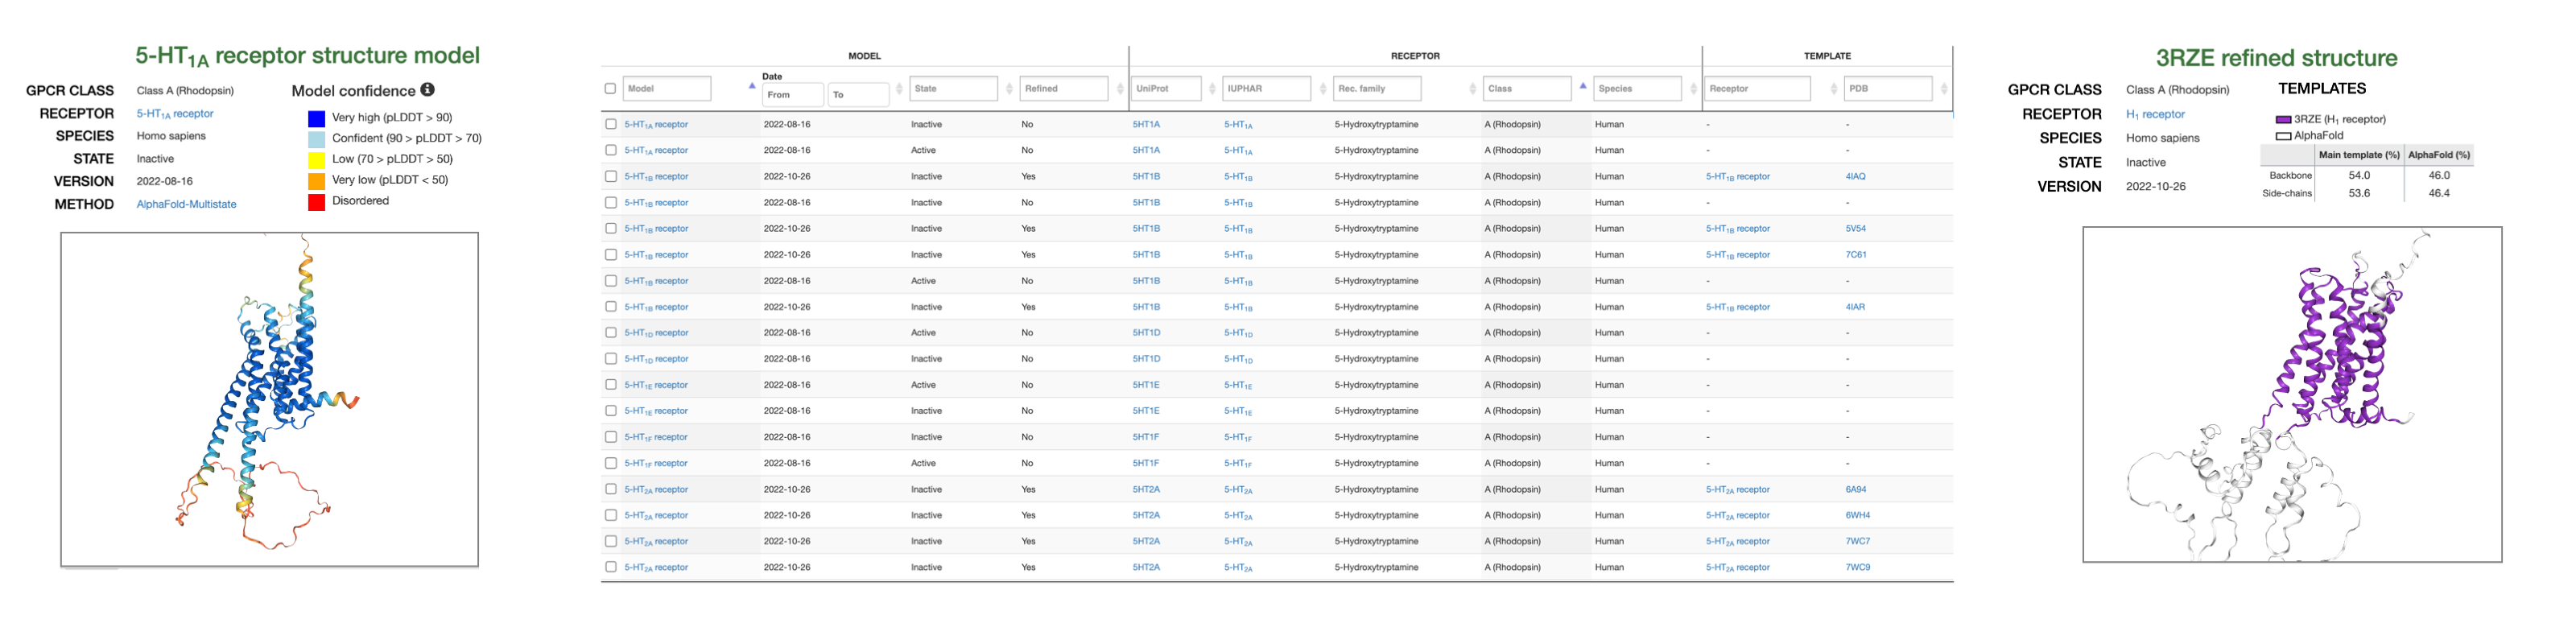Check the 5-HT1A receptor Inactive row
2576x644 pixels.
click(610, 125)
